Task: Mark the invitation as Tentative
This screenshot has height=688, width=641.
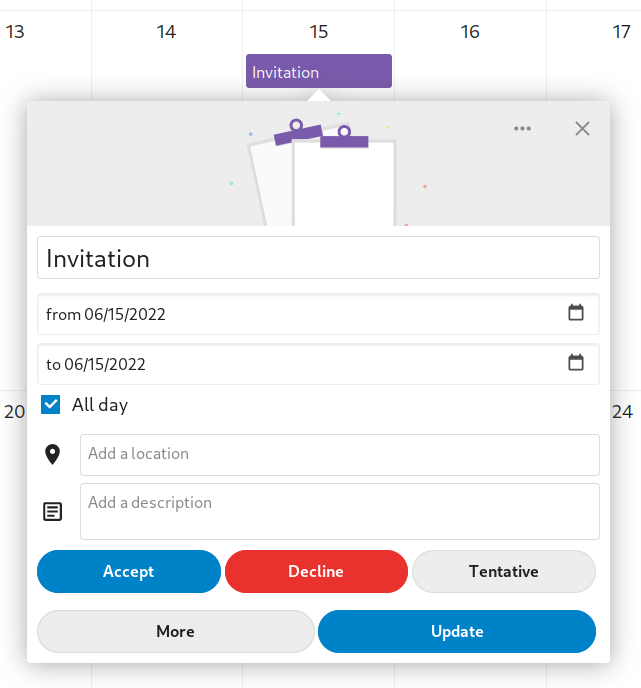Action: coord(504,572)
